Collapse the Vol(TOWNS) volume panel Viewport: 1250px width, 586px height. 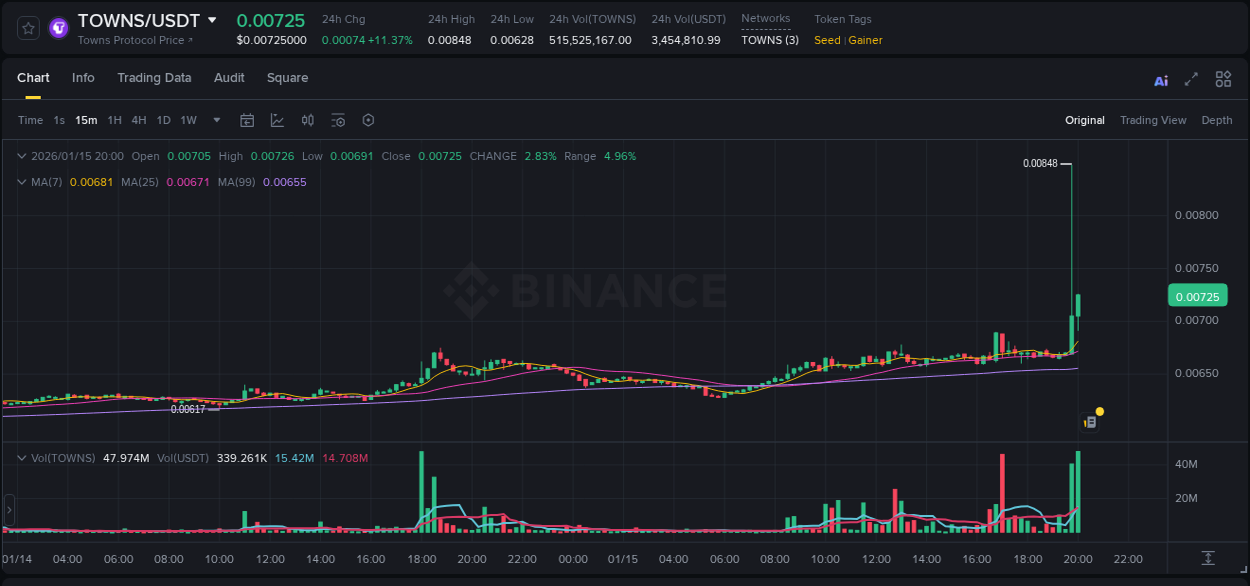20,456
